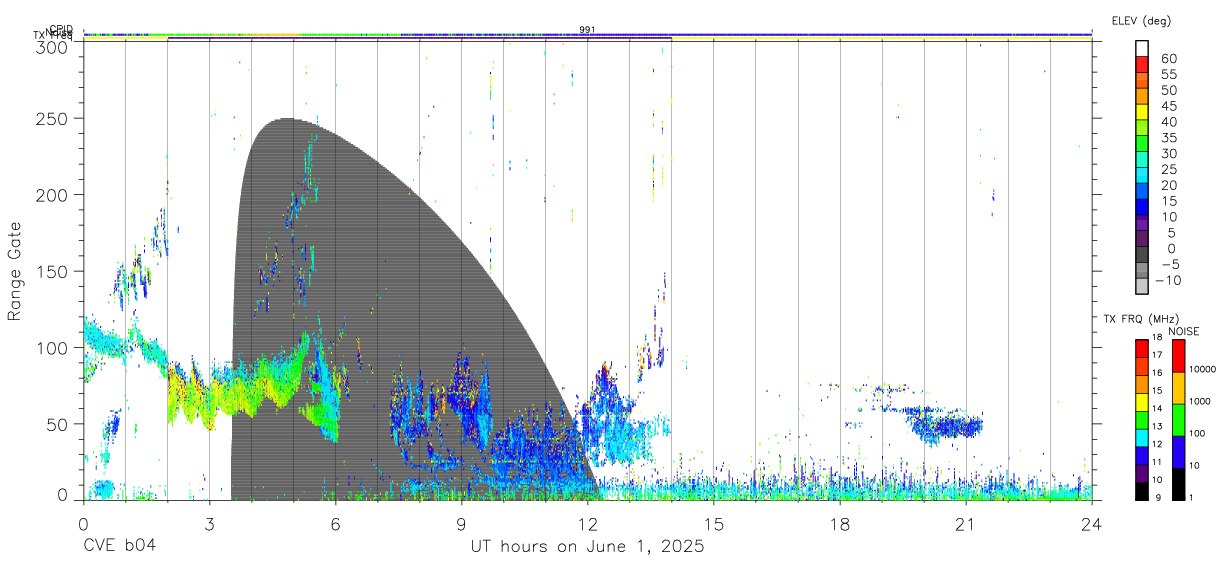Click the '-5' label on the ELEV scale
The image size is (1228, 567).
[x=1169, y=265]
